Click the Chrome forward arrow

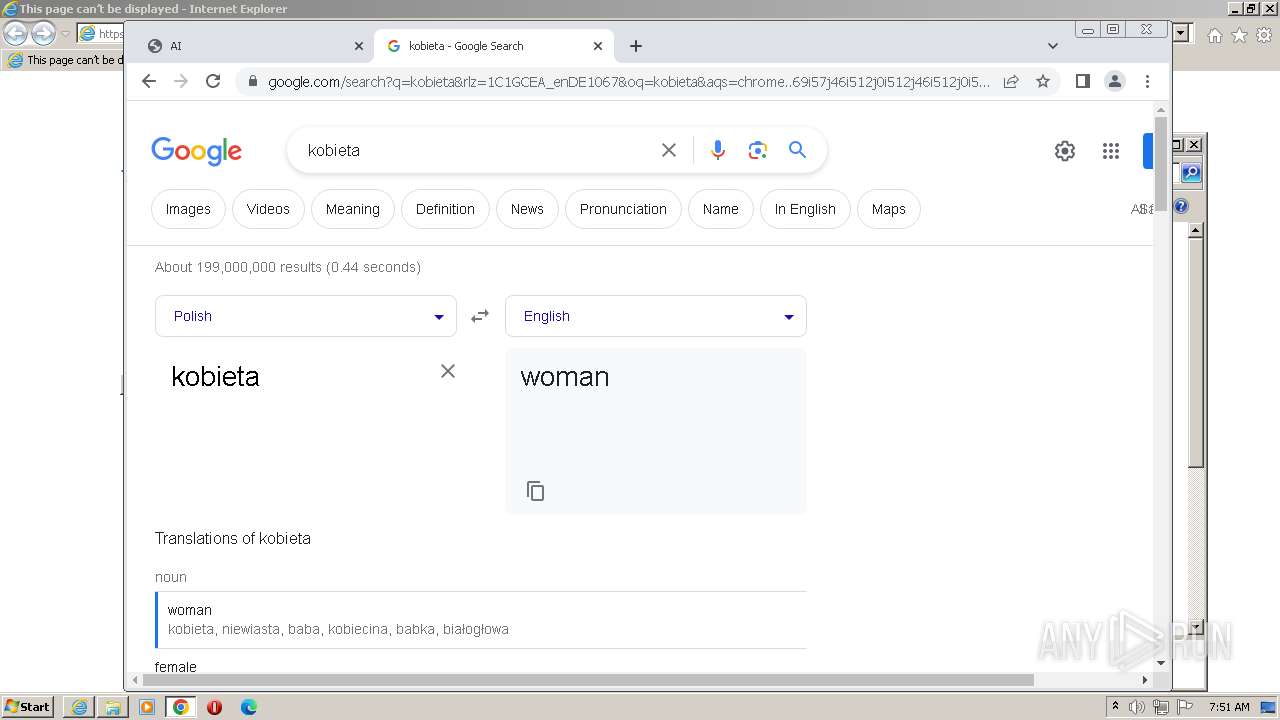[181, 81]
